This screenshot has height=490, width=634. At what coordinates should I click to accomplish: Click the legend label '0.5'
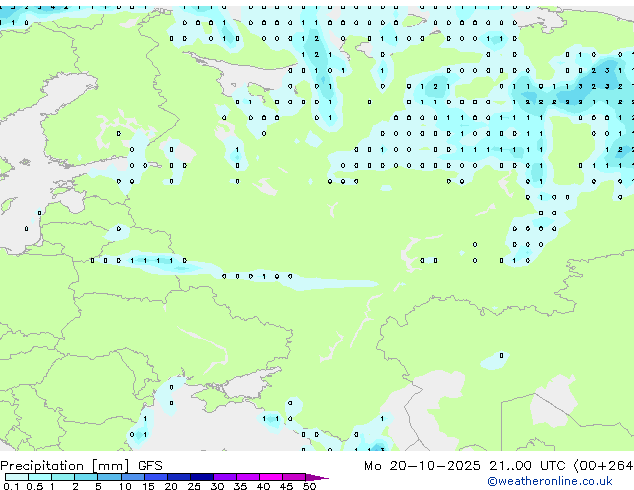(35, 486)
